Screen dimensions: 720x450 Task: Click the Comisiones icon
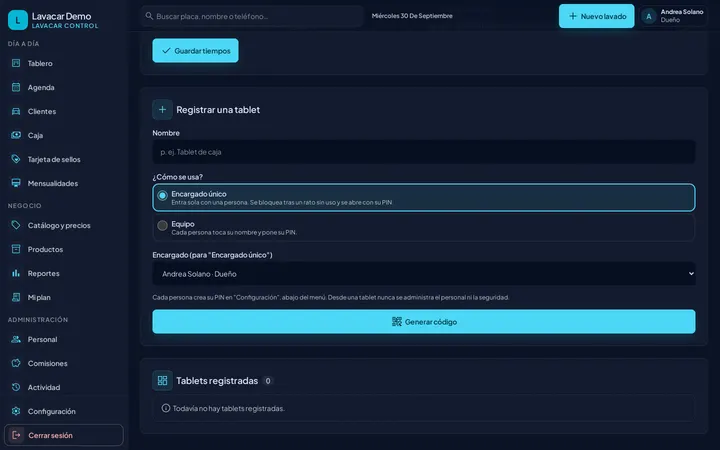16,363
